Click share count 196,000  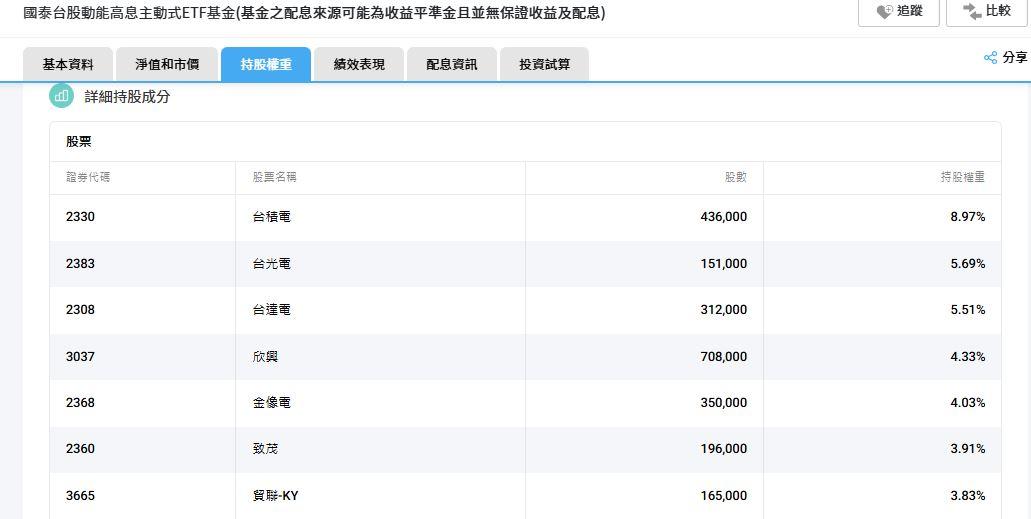tap(724, 449)
